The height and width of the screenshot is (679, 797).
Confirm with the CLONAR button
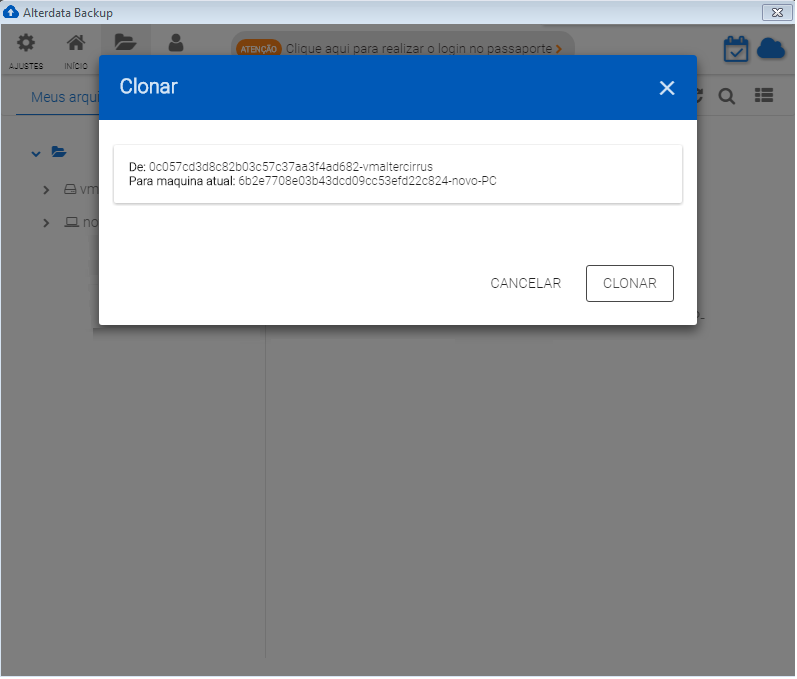(x=630, y=283)
